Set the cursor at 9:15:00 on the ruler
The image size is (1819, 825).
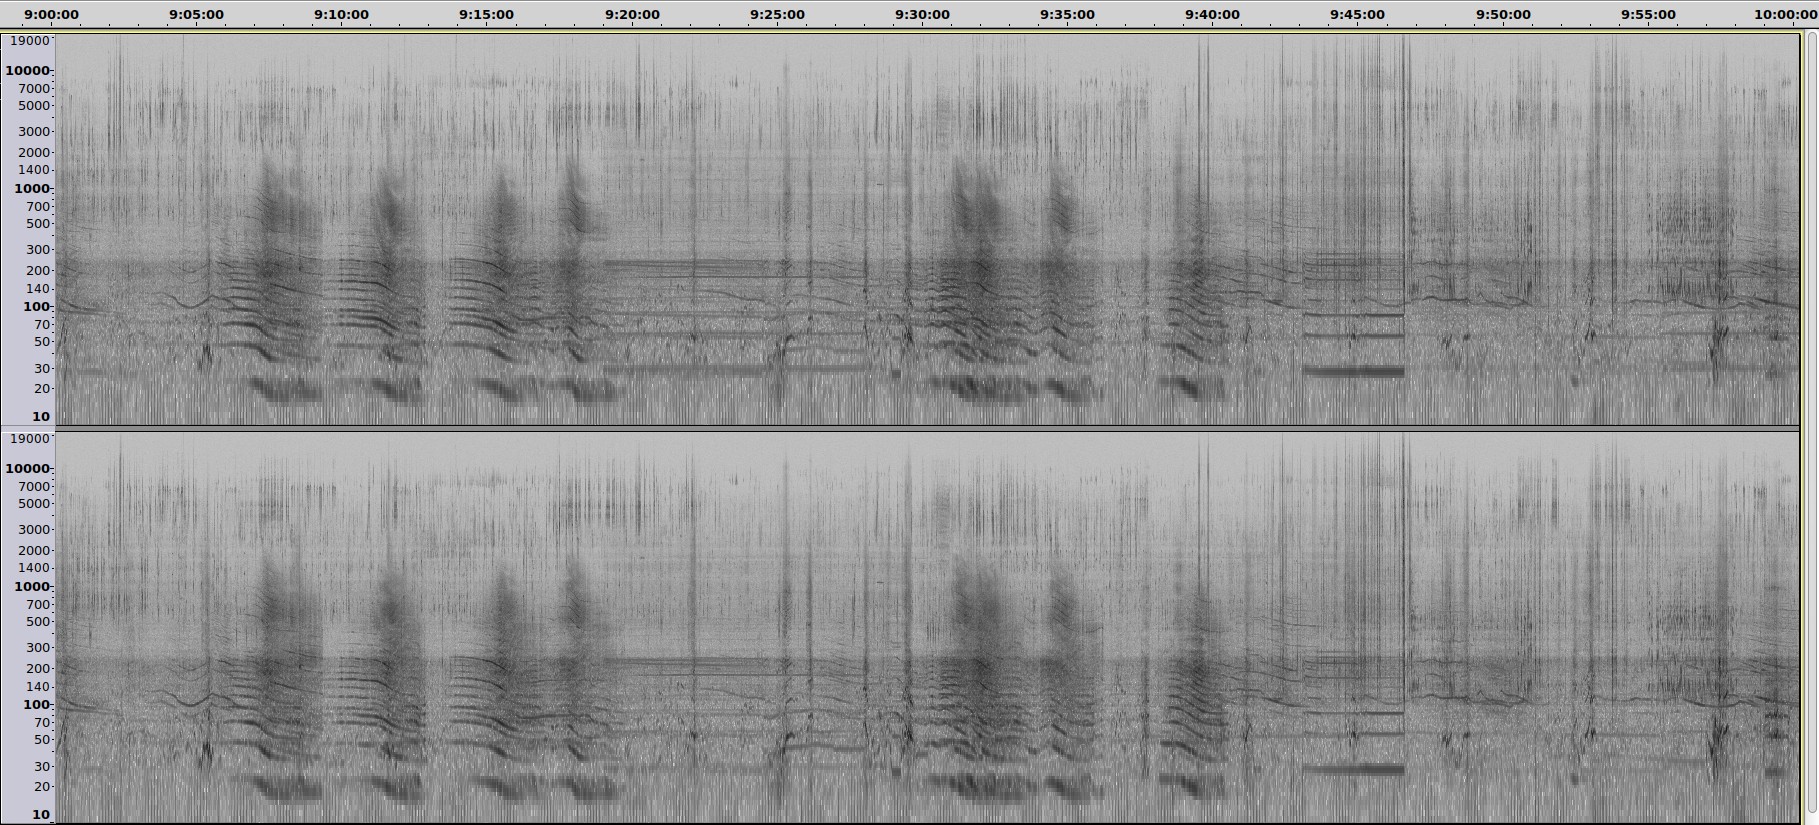(486, 14)
